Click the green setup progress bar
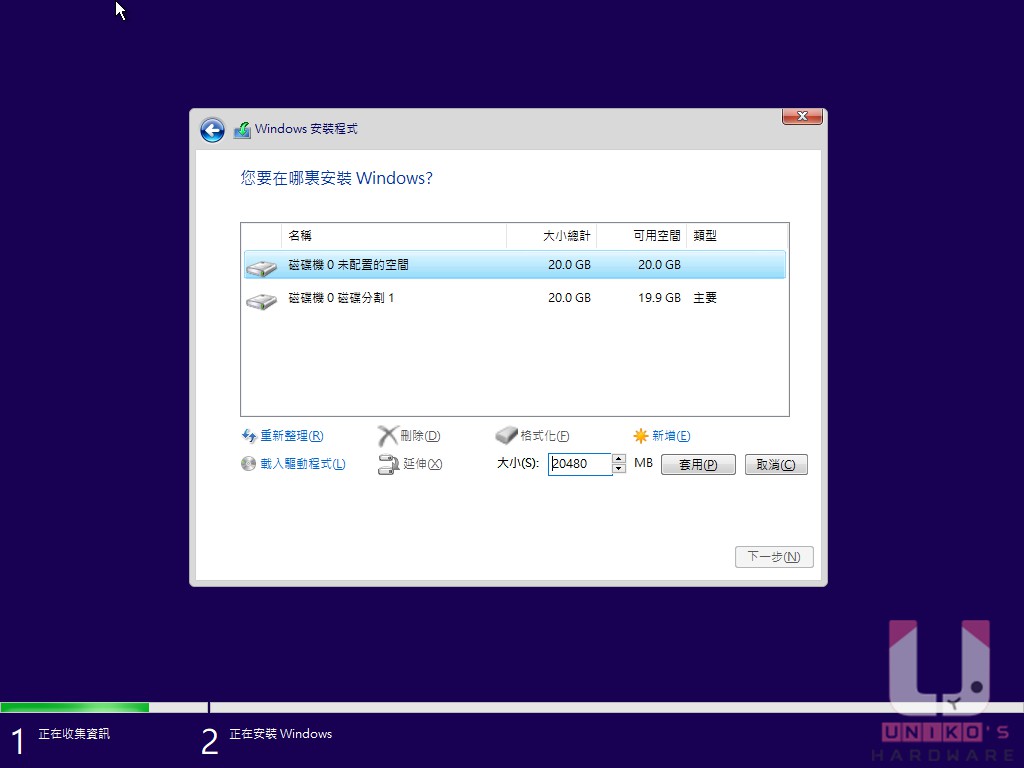The width and height of the screenshot is (1024, 768). (x=74, y=707)
